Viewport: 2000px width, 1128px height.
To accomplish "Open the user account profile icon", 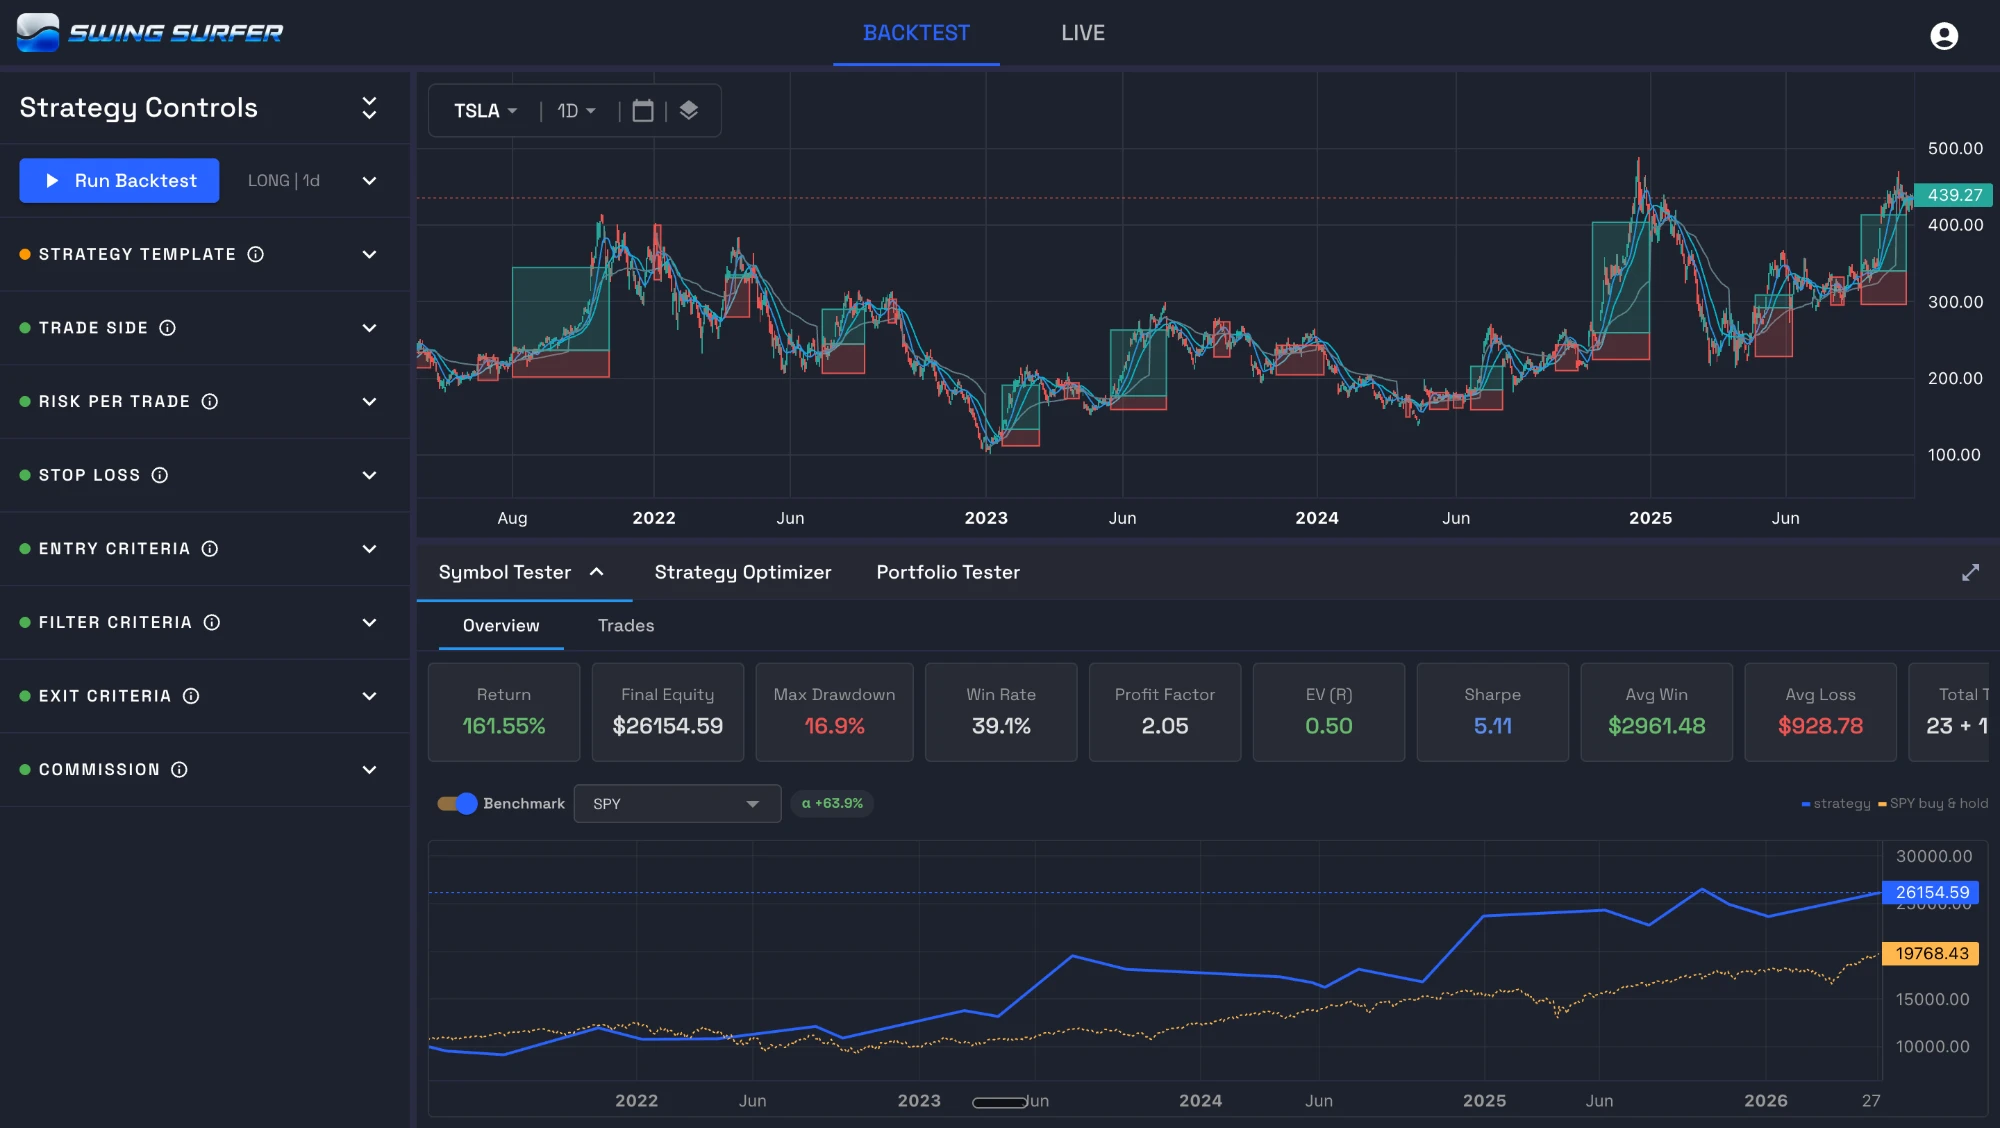I will point(1943,36).
